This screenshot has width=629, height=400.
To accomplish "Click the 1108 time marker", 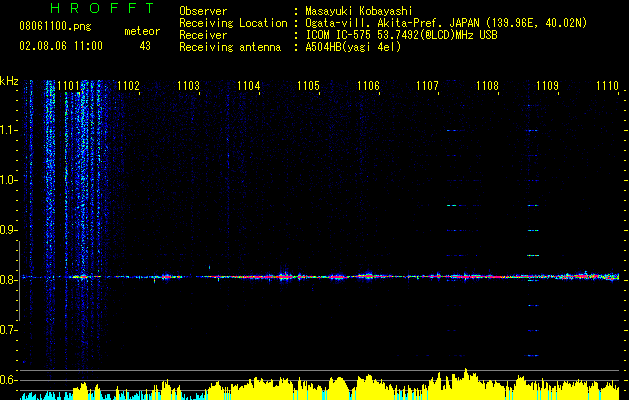I will [487, 86].
